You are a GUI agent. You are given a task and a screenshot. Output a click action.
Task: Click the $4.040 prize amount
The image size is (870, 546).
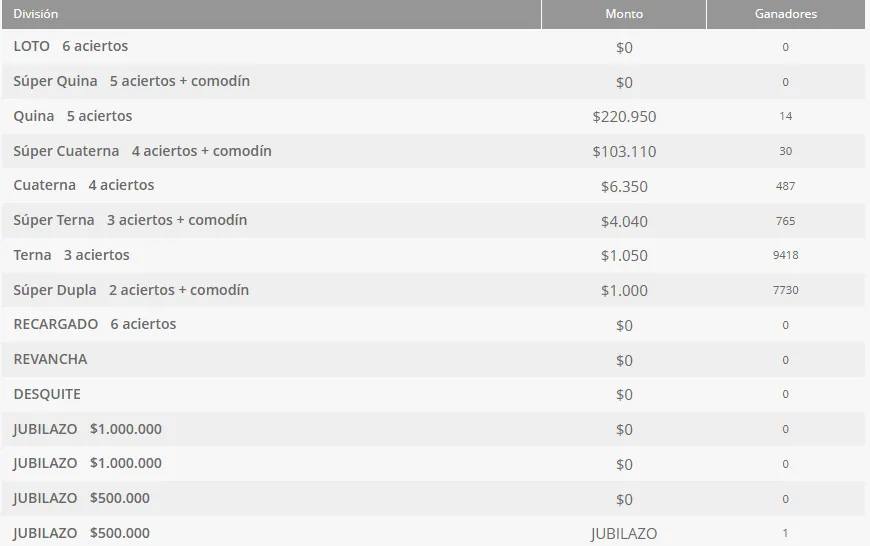pyautogui.click(x=624, y=221)
